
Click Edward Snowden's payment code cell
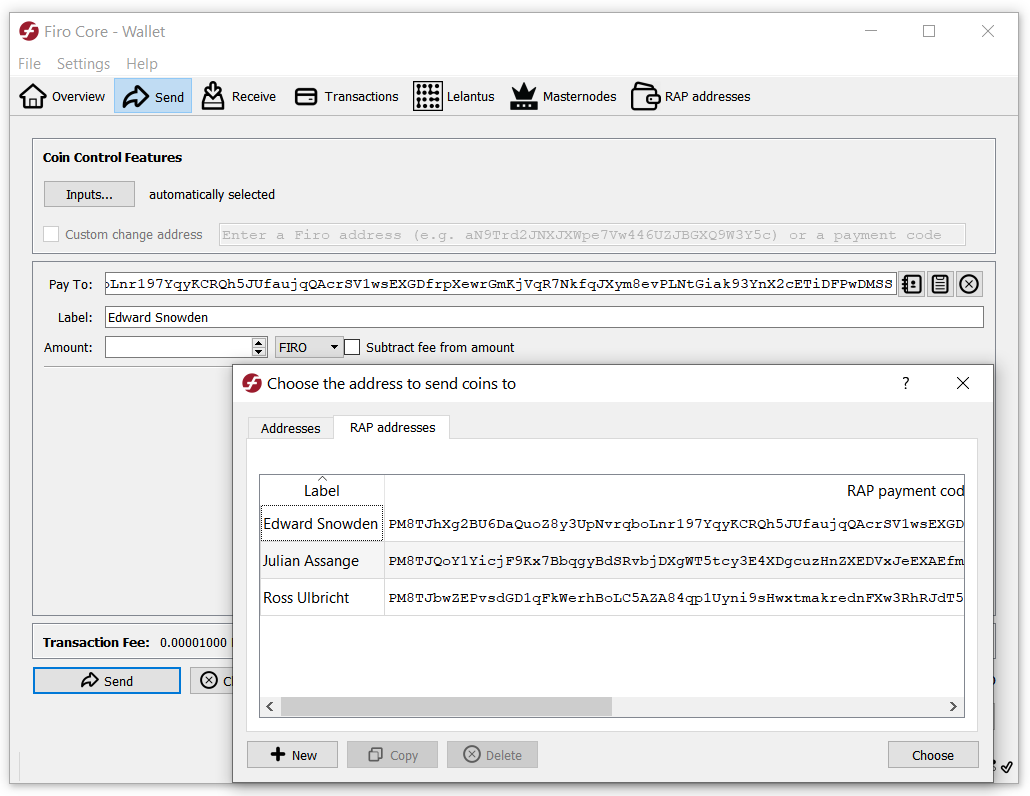click(x=675, y=523)
